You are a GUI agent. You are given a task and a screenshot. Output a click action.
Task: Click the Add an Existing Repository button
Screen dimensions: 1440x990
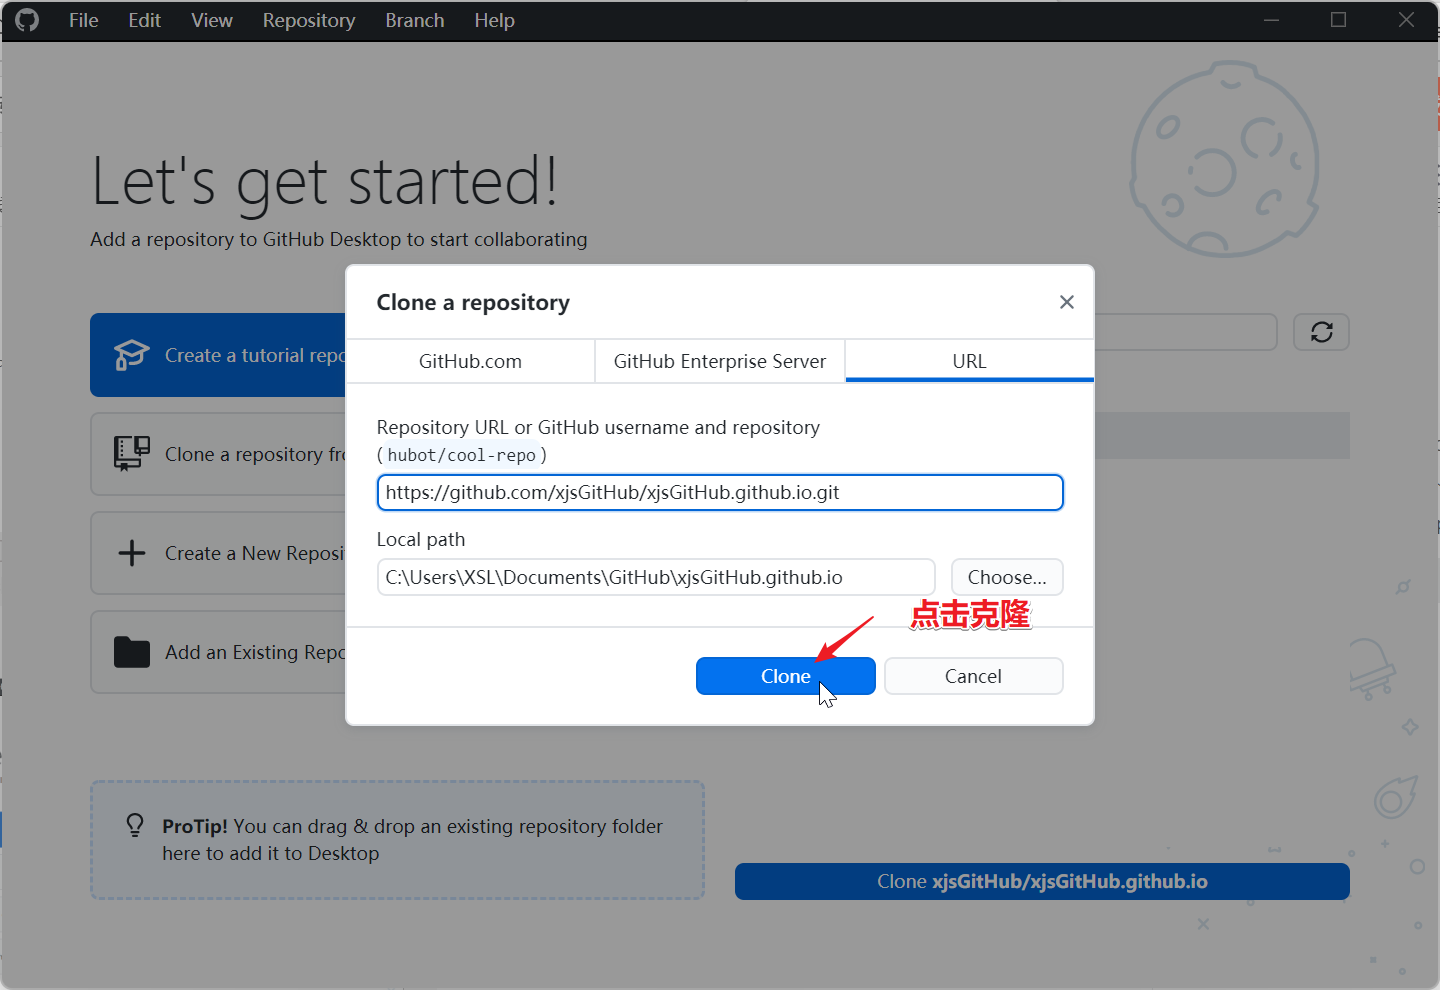218,652
